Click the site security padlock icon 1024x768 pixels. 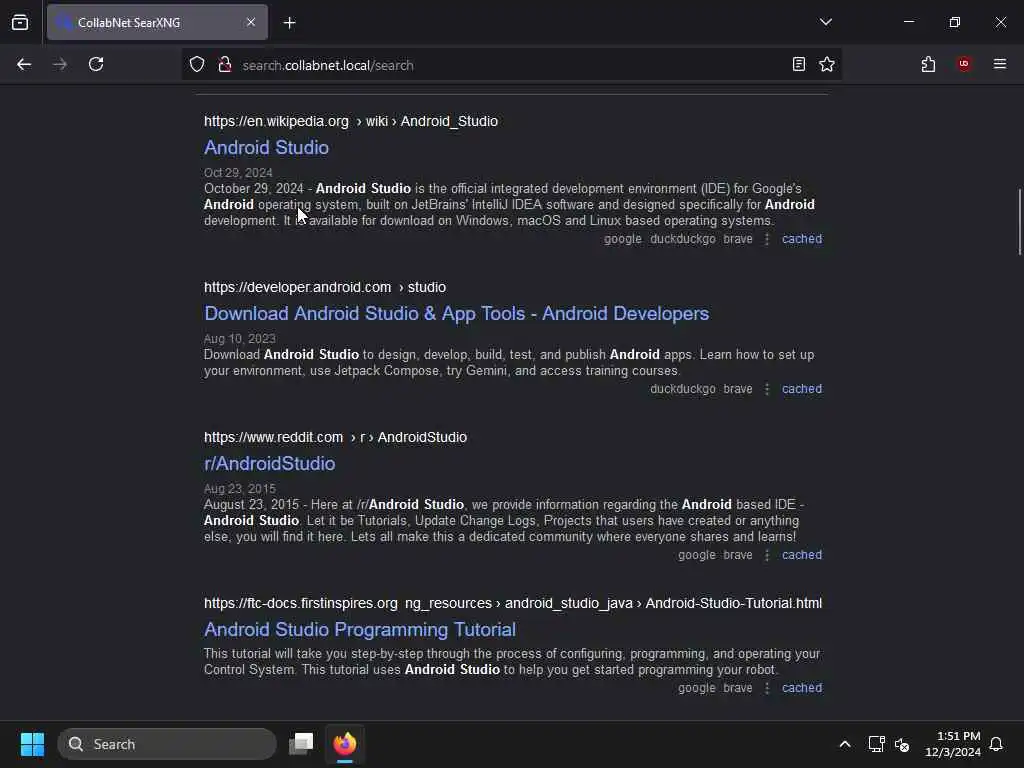click(225, 65)
